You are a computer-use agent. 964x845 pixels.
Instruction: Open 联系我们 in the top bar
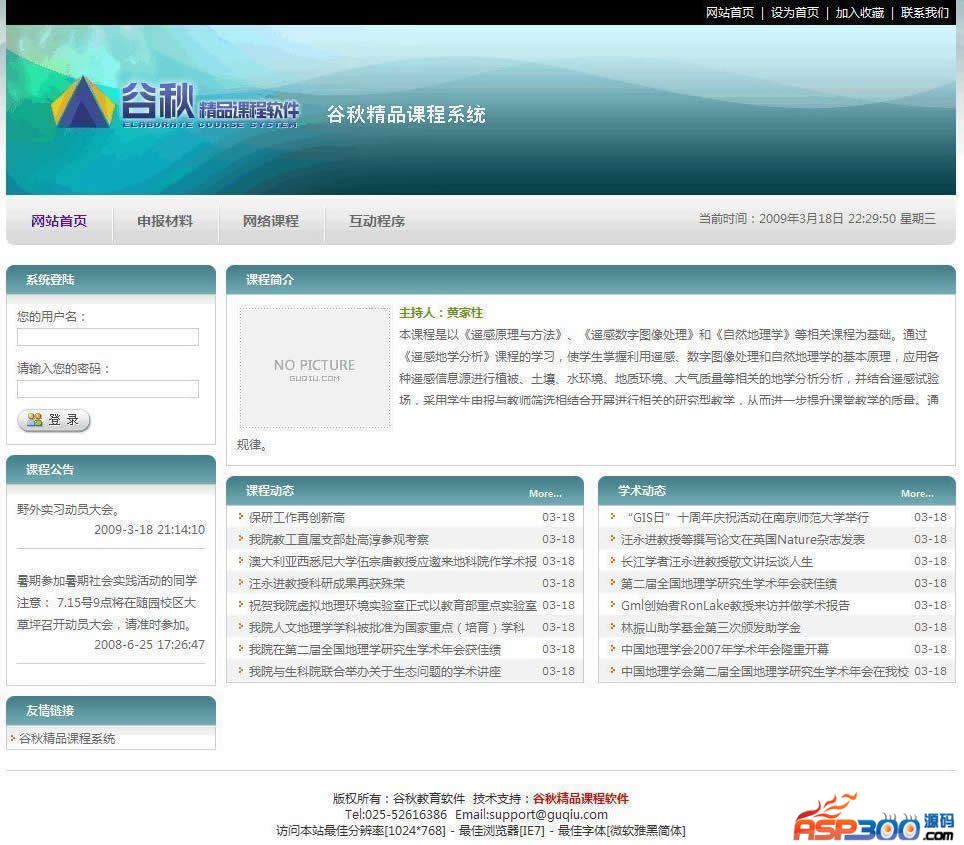click(925, 13)
